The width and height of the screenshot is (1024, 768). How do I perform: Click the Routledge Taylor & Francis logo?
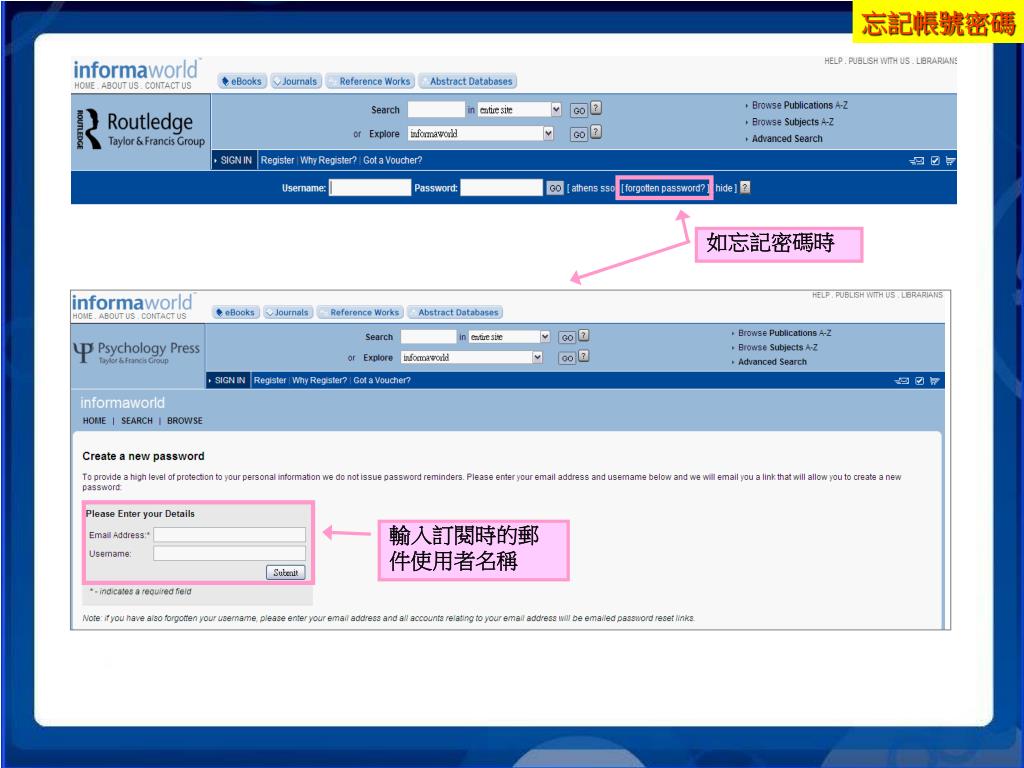(x=140, y=129)
